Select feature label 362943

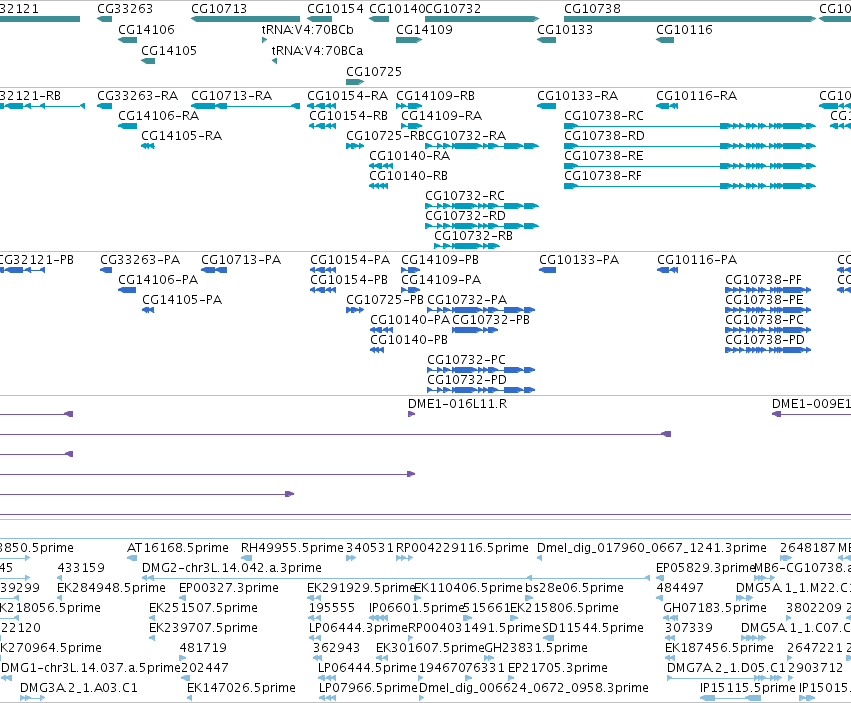coord(336,648)
